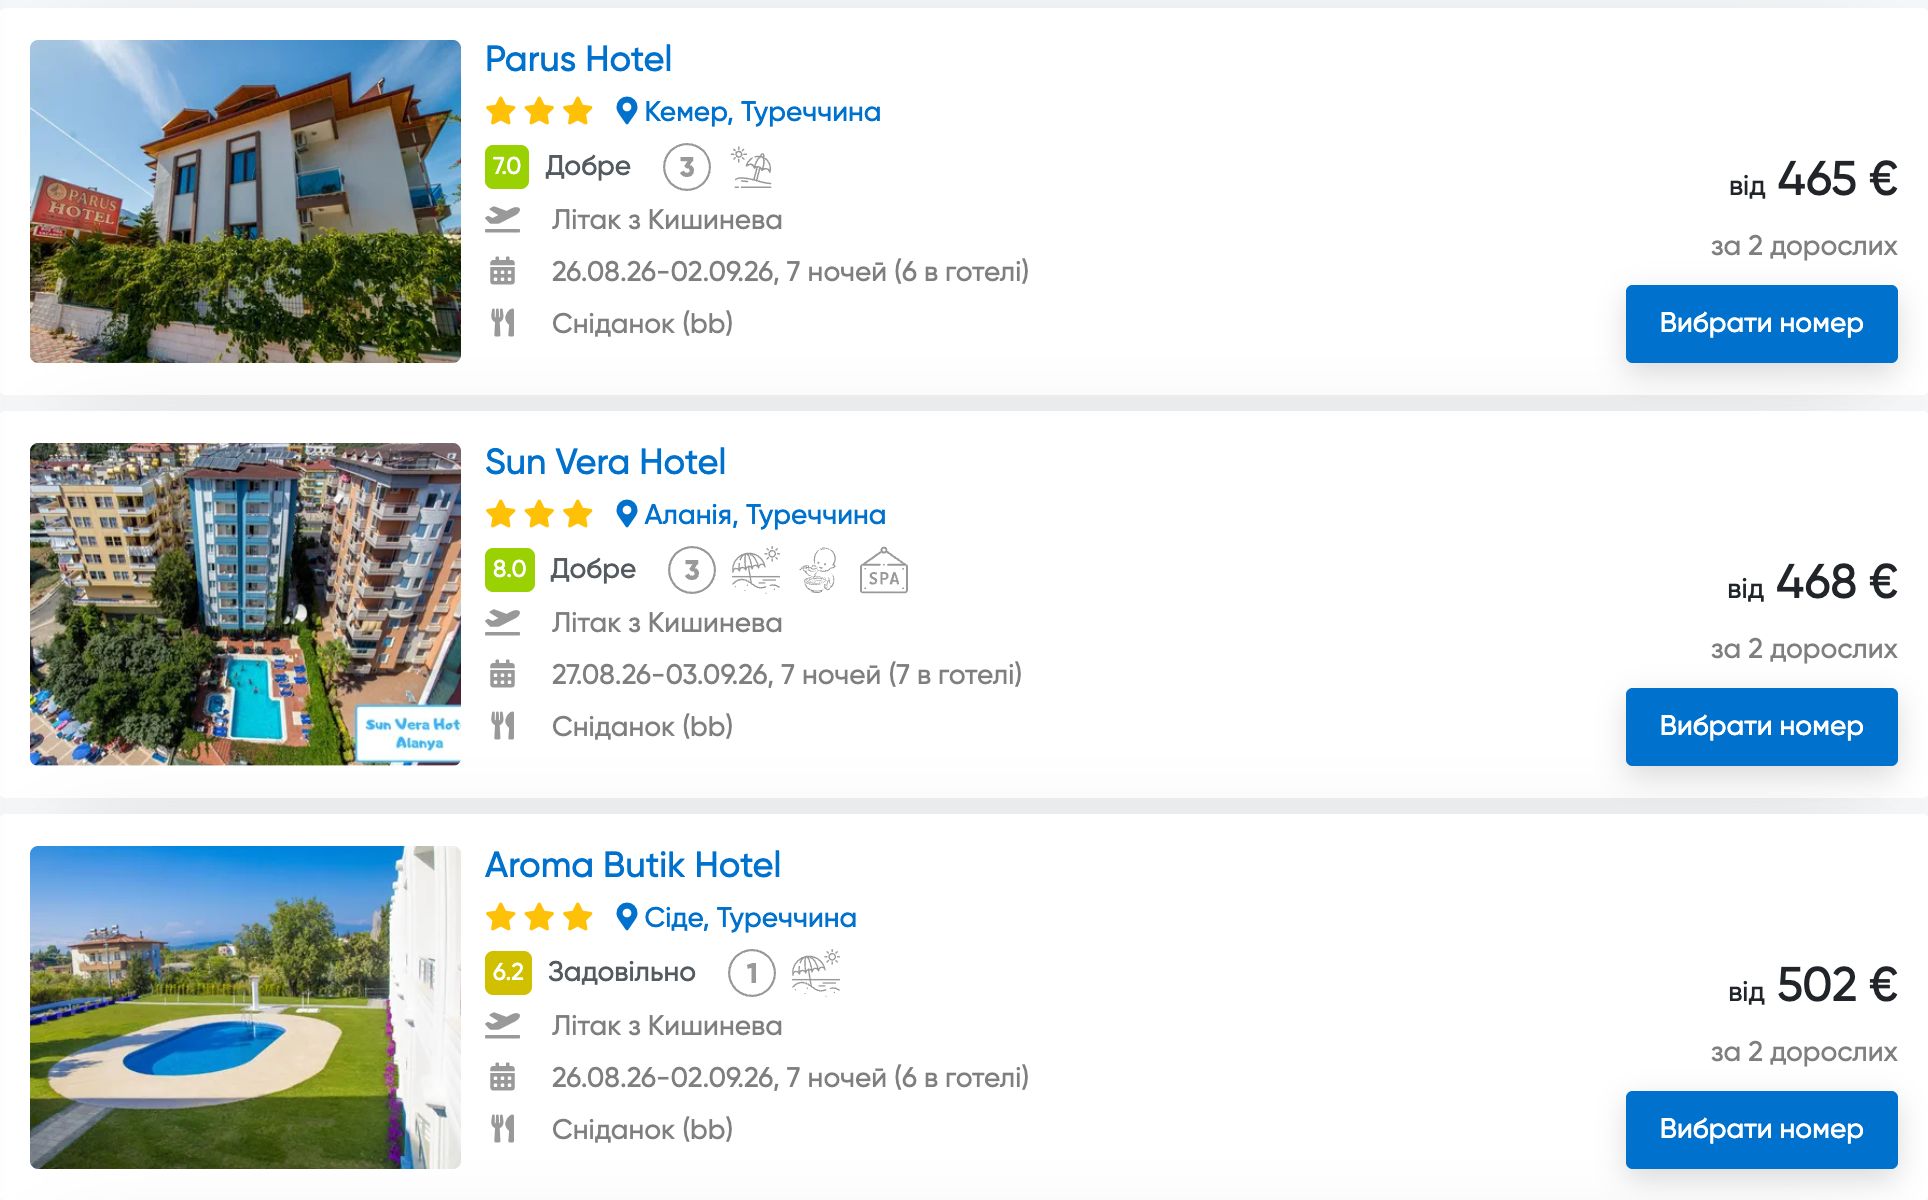Open the Аланія, Туреччина location link

pos(751,514)
